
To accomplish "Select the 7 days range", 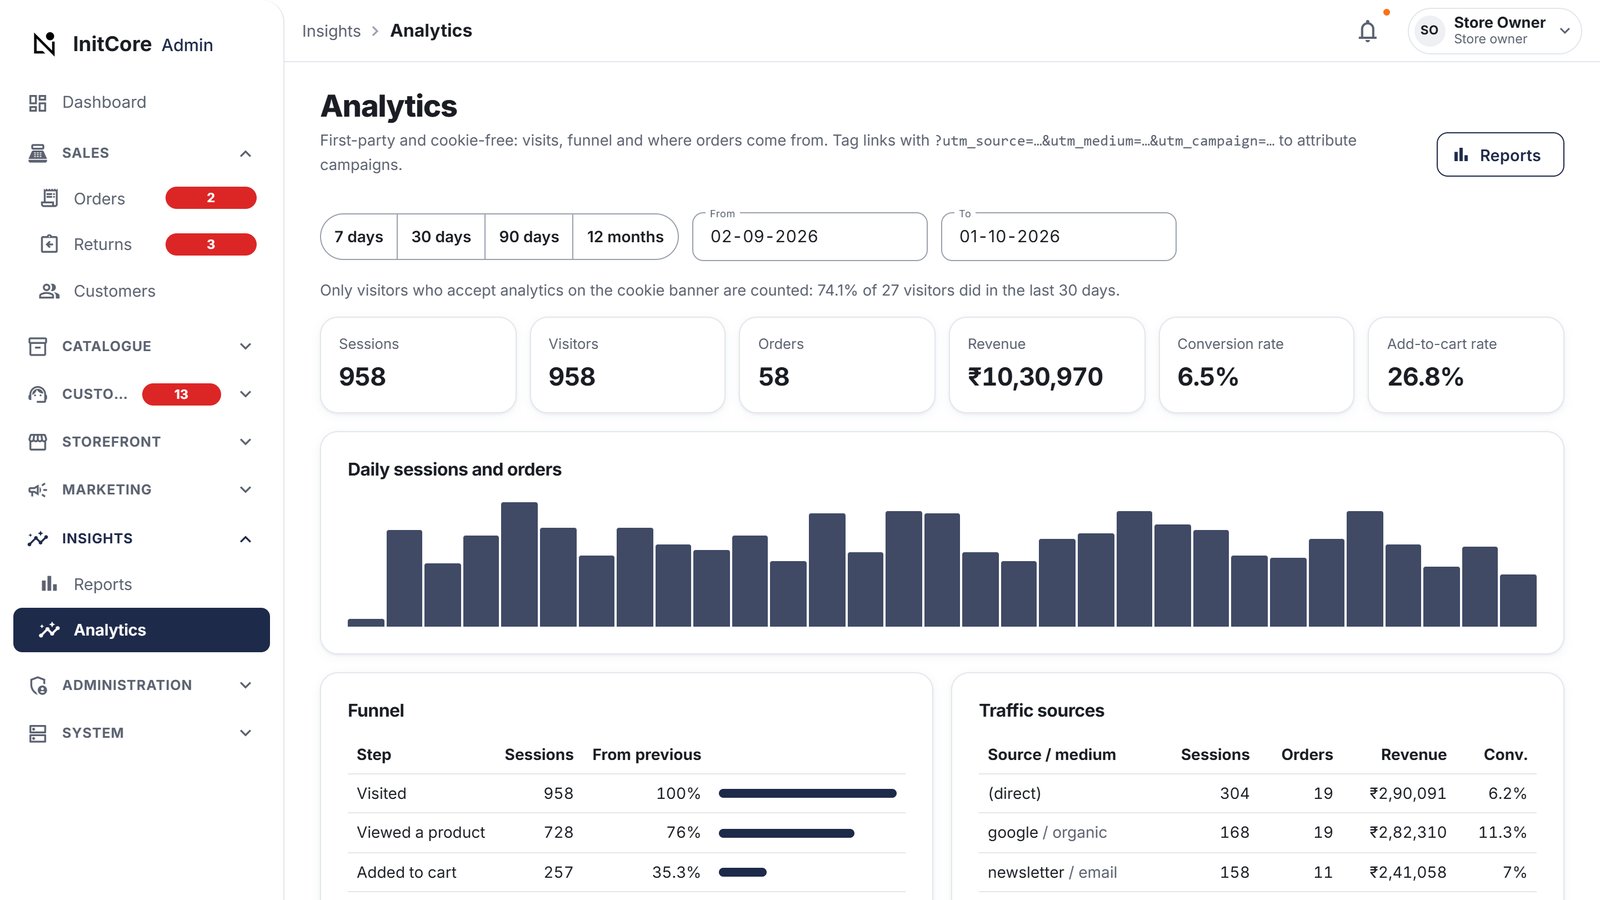I will [359, 237].
